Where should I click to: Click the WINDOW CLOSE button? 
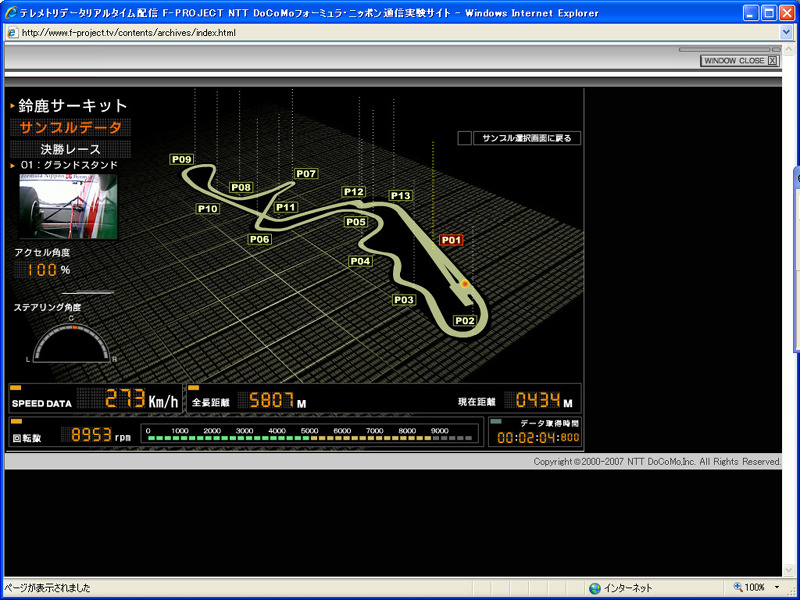tap(740, 61)
